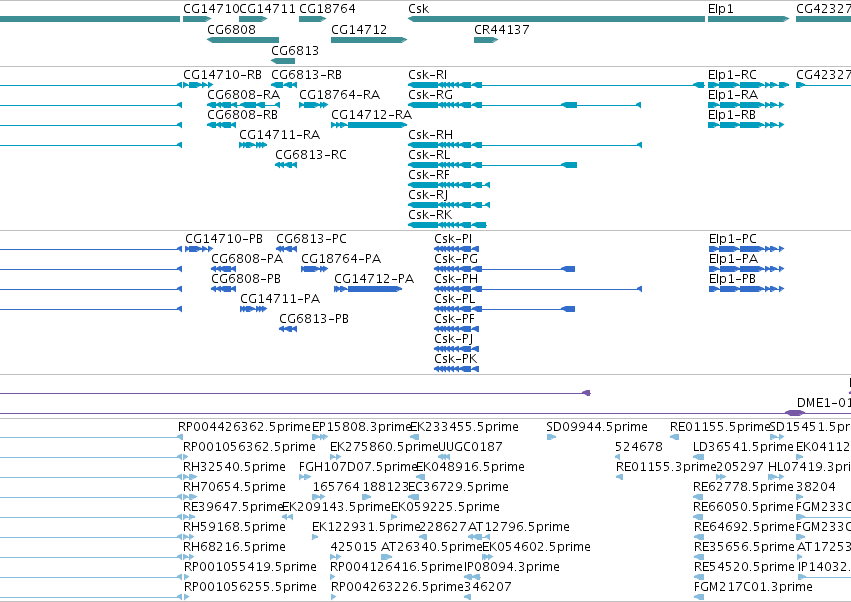This screenshot has height=602, width=851.
Task: Select the Csk-RK transcript
Action: tap(447, 225)
